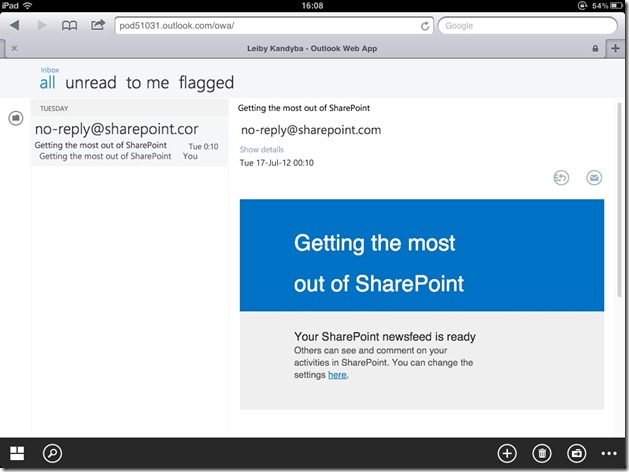Open the more options ellipsis
Screen dimensions: 629x472
pyautogui.click(x=609, y=454)
